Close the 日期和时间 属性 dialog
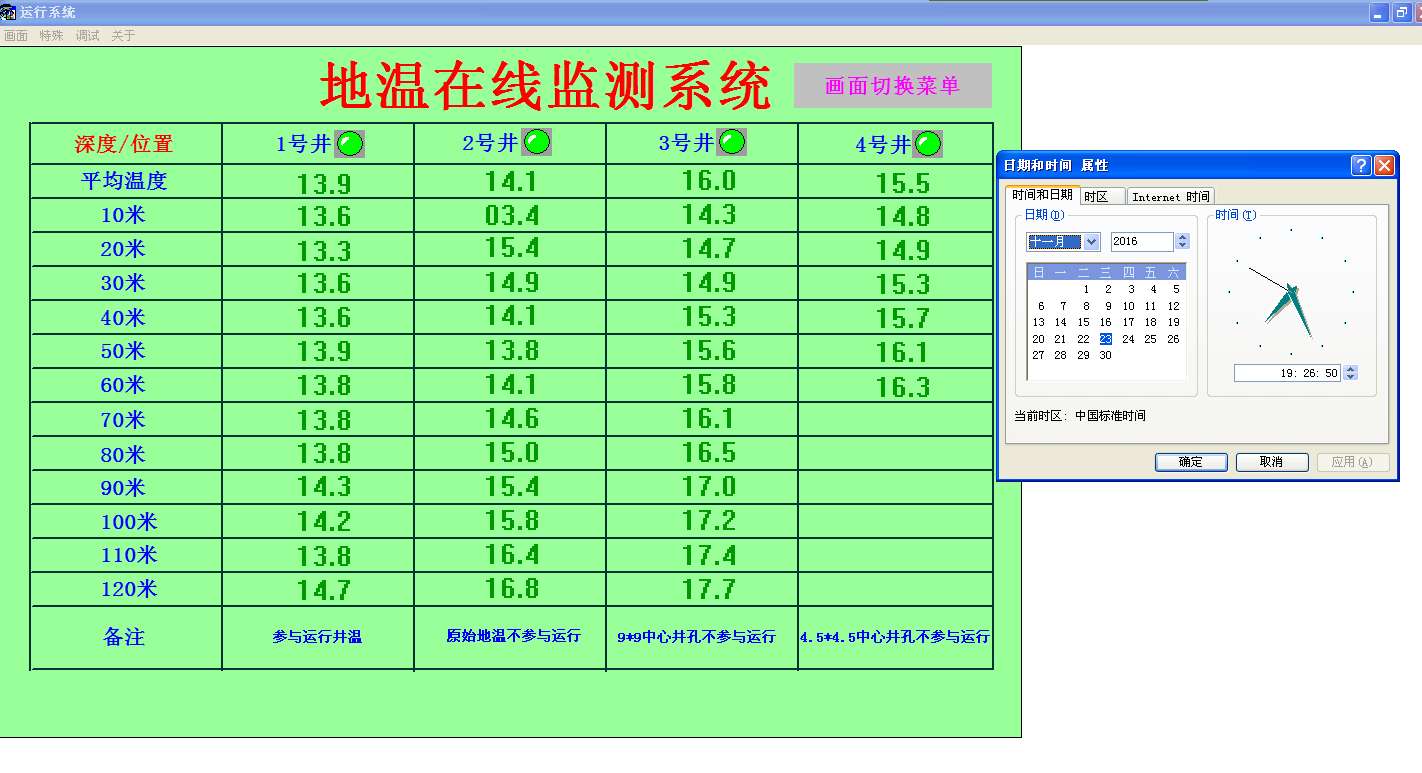 (1384, 166)
